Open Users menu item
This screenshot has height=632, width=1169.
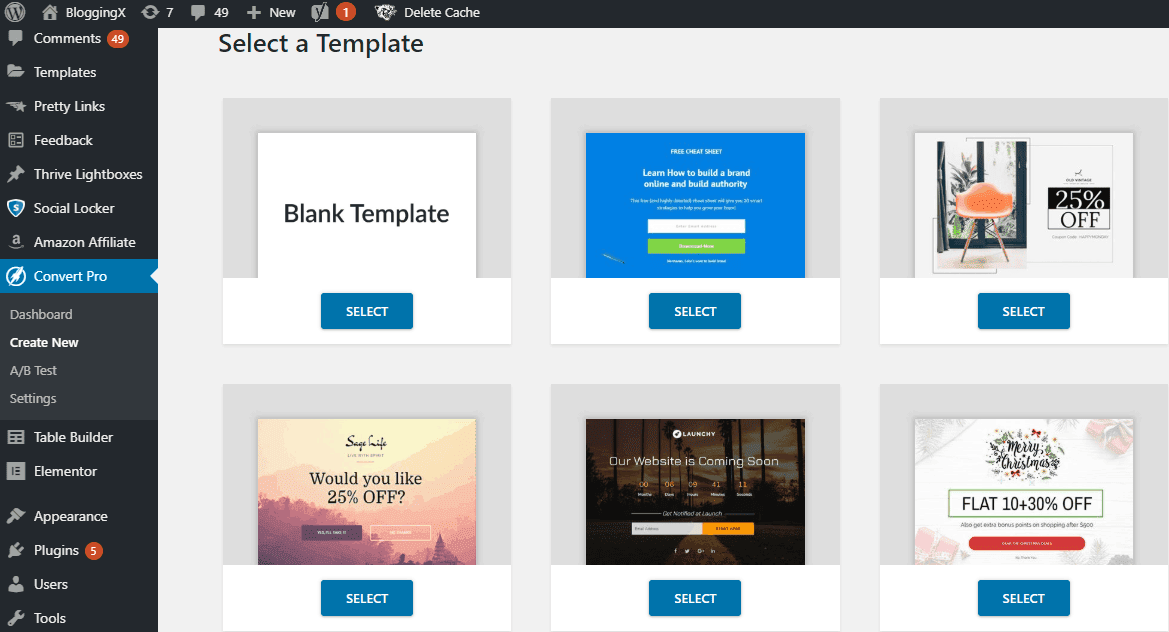[51, 584]
